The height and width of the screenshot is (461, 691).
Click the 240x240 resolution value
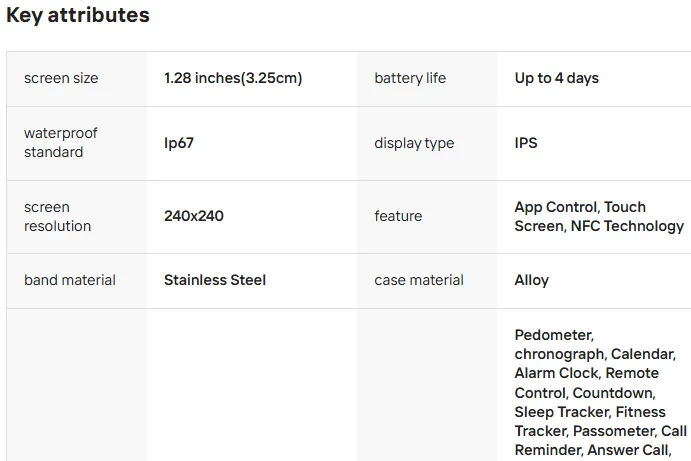click(x=194, y=216)
